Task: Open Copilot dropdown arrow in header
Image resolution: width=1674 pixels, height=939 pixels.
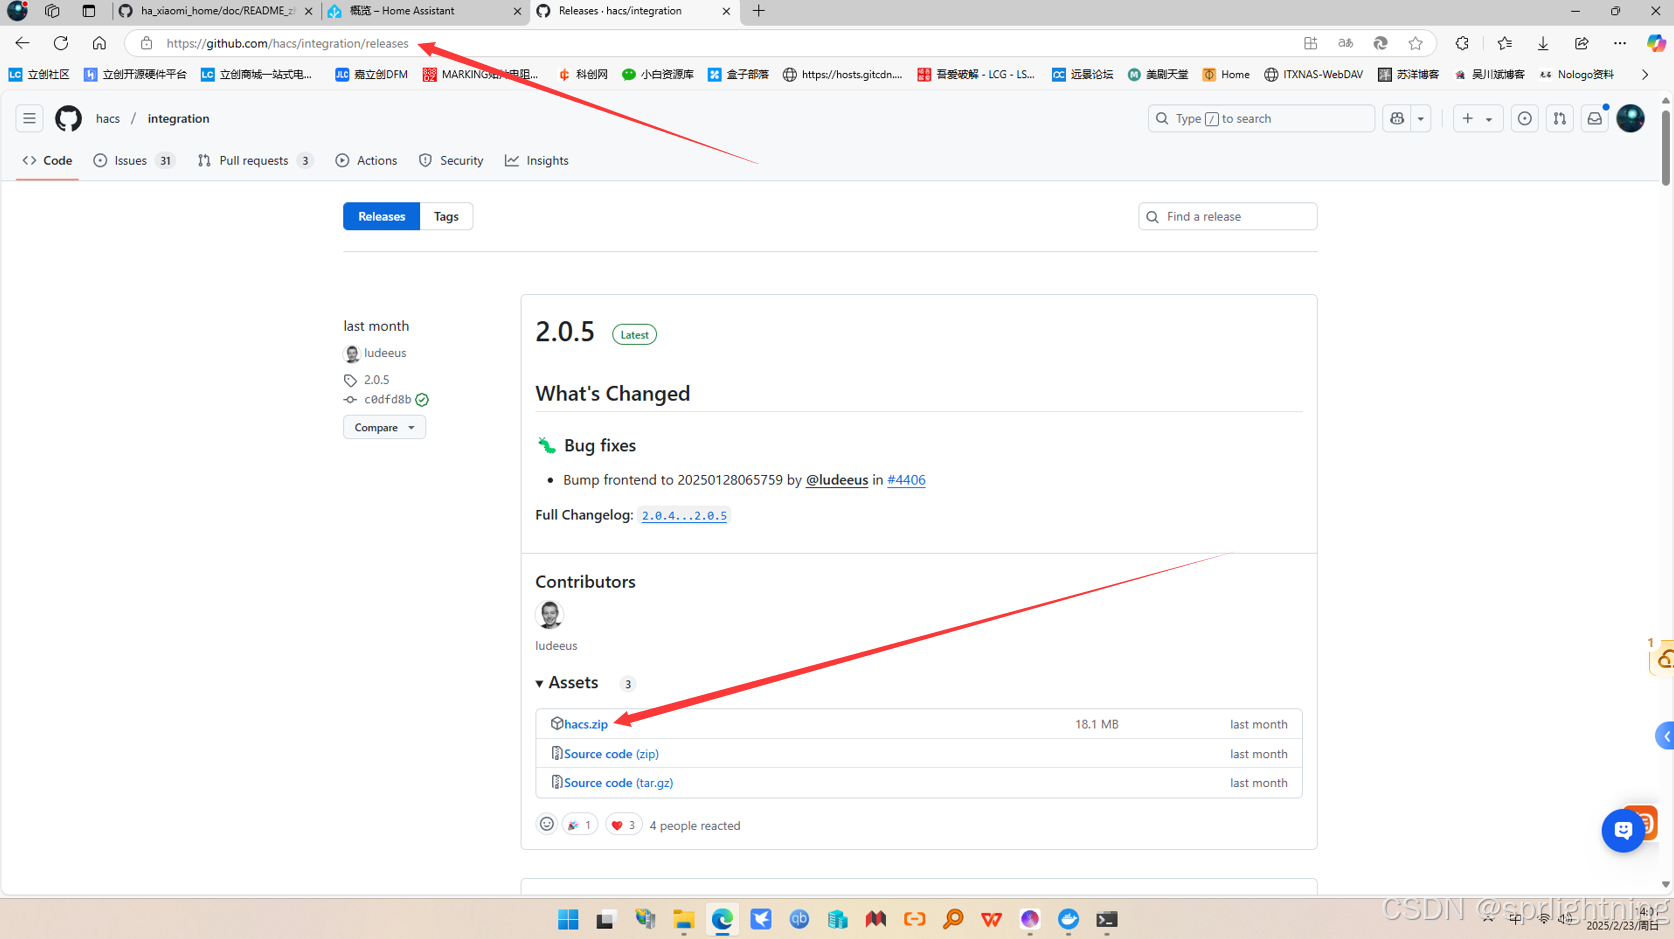Action: click(1420, 118)
